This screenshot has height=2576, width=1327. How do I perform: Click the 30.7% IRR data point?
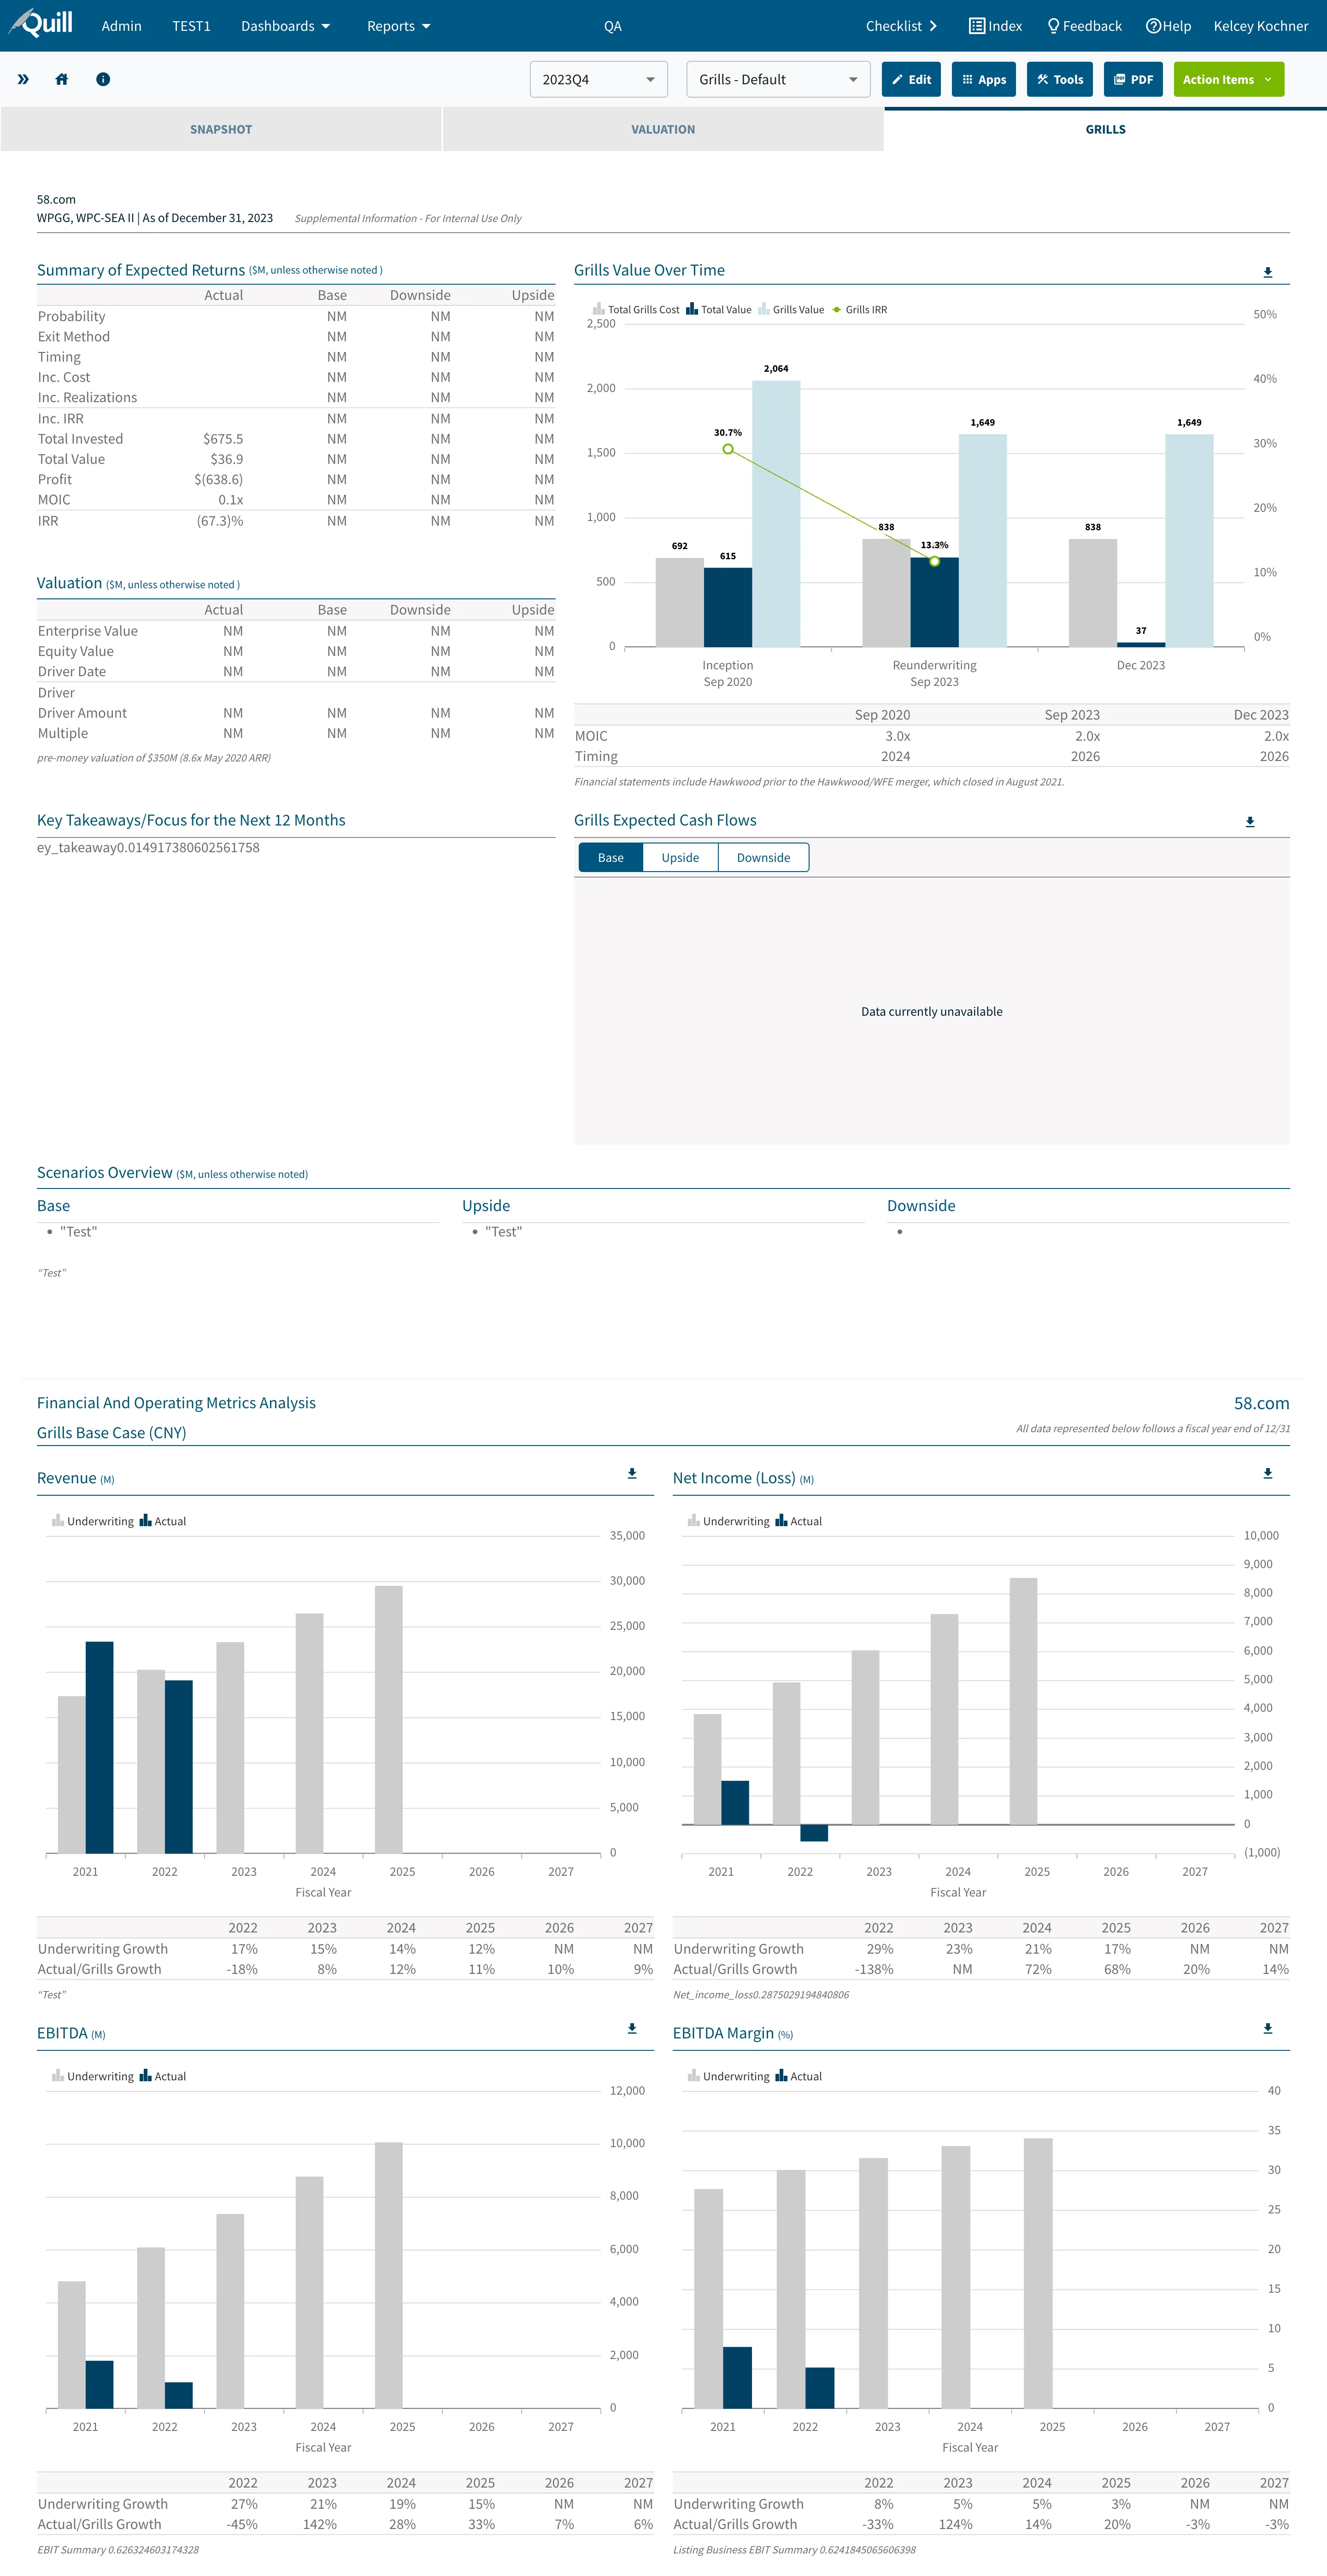pyautogui.click(x=728, y=449)
